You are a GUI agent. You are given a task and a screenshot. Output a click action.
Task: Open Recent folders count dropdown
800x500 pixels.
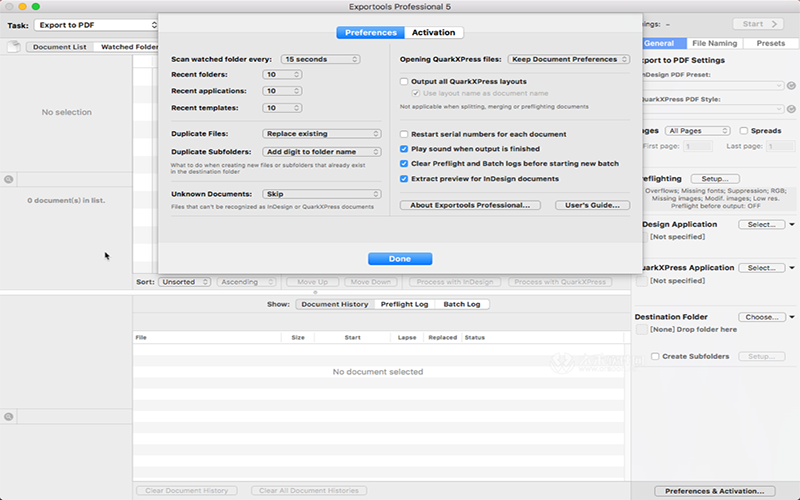(282, 74)
